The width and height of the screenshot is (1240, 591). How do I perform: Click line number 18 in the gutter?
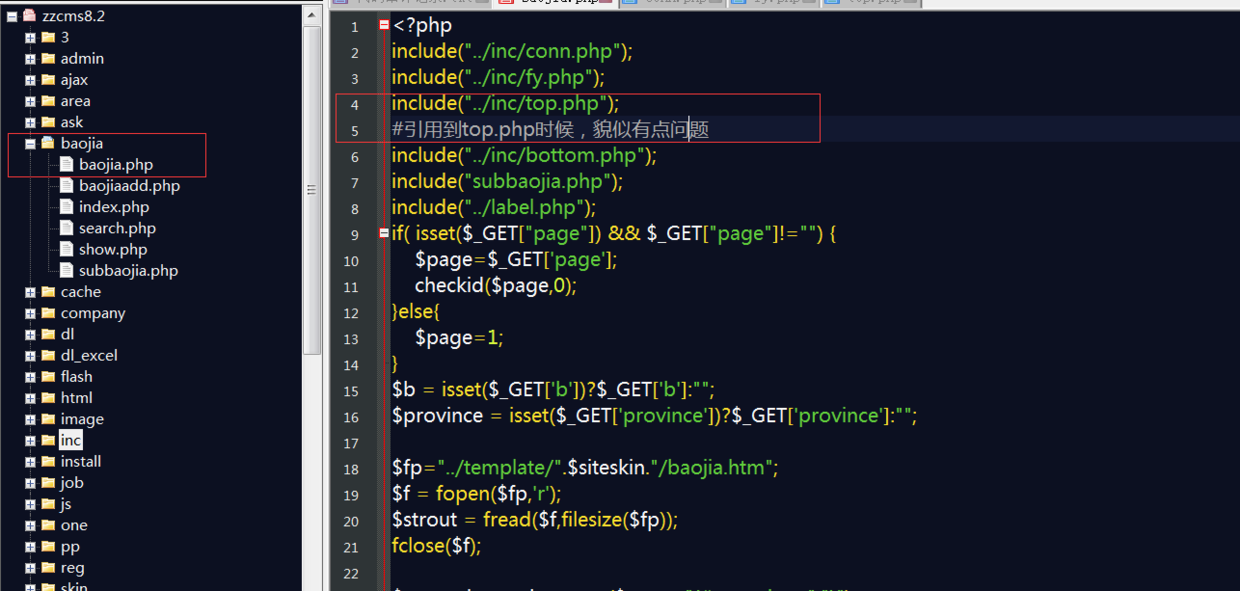pyautogui.click(x=351, y=470)
